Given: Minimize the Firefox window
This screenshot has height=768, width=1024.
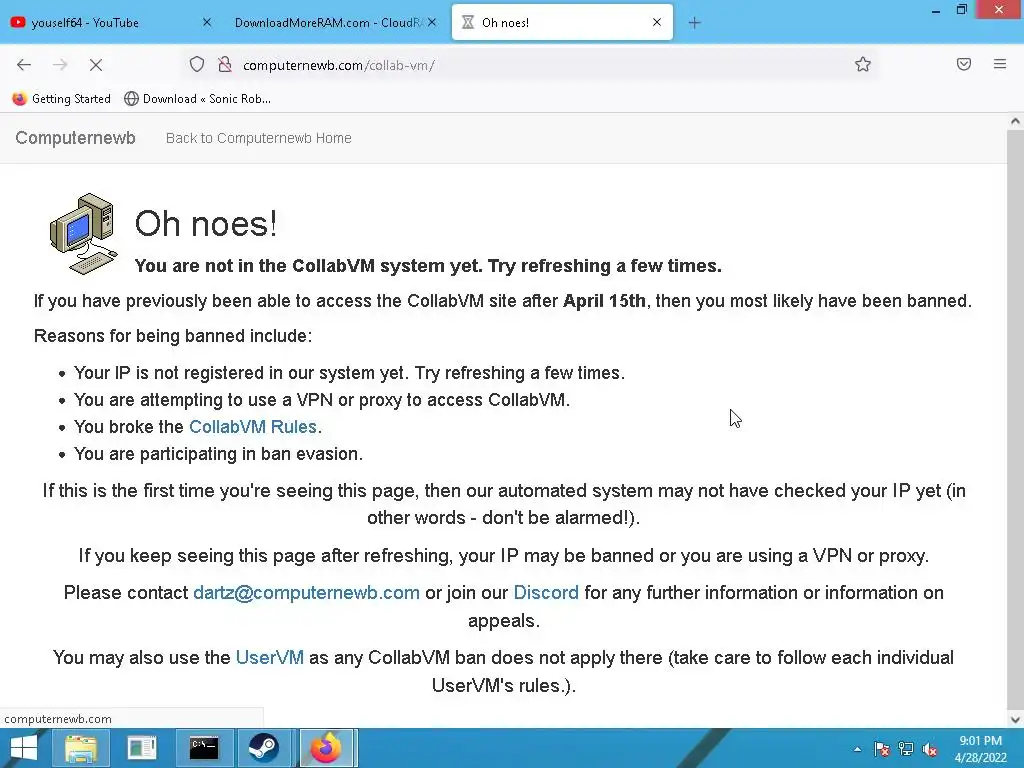Looking at the screenshot, I should (x=936, y=10).
